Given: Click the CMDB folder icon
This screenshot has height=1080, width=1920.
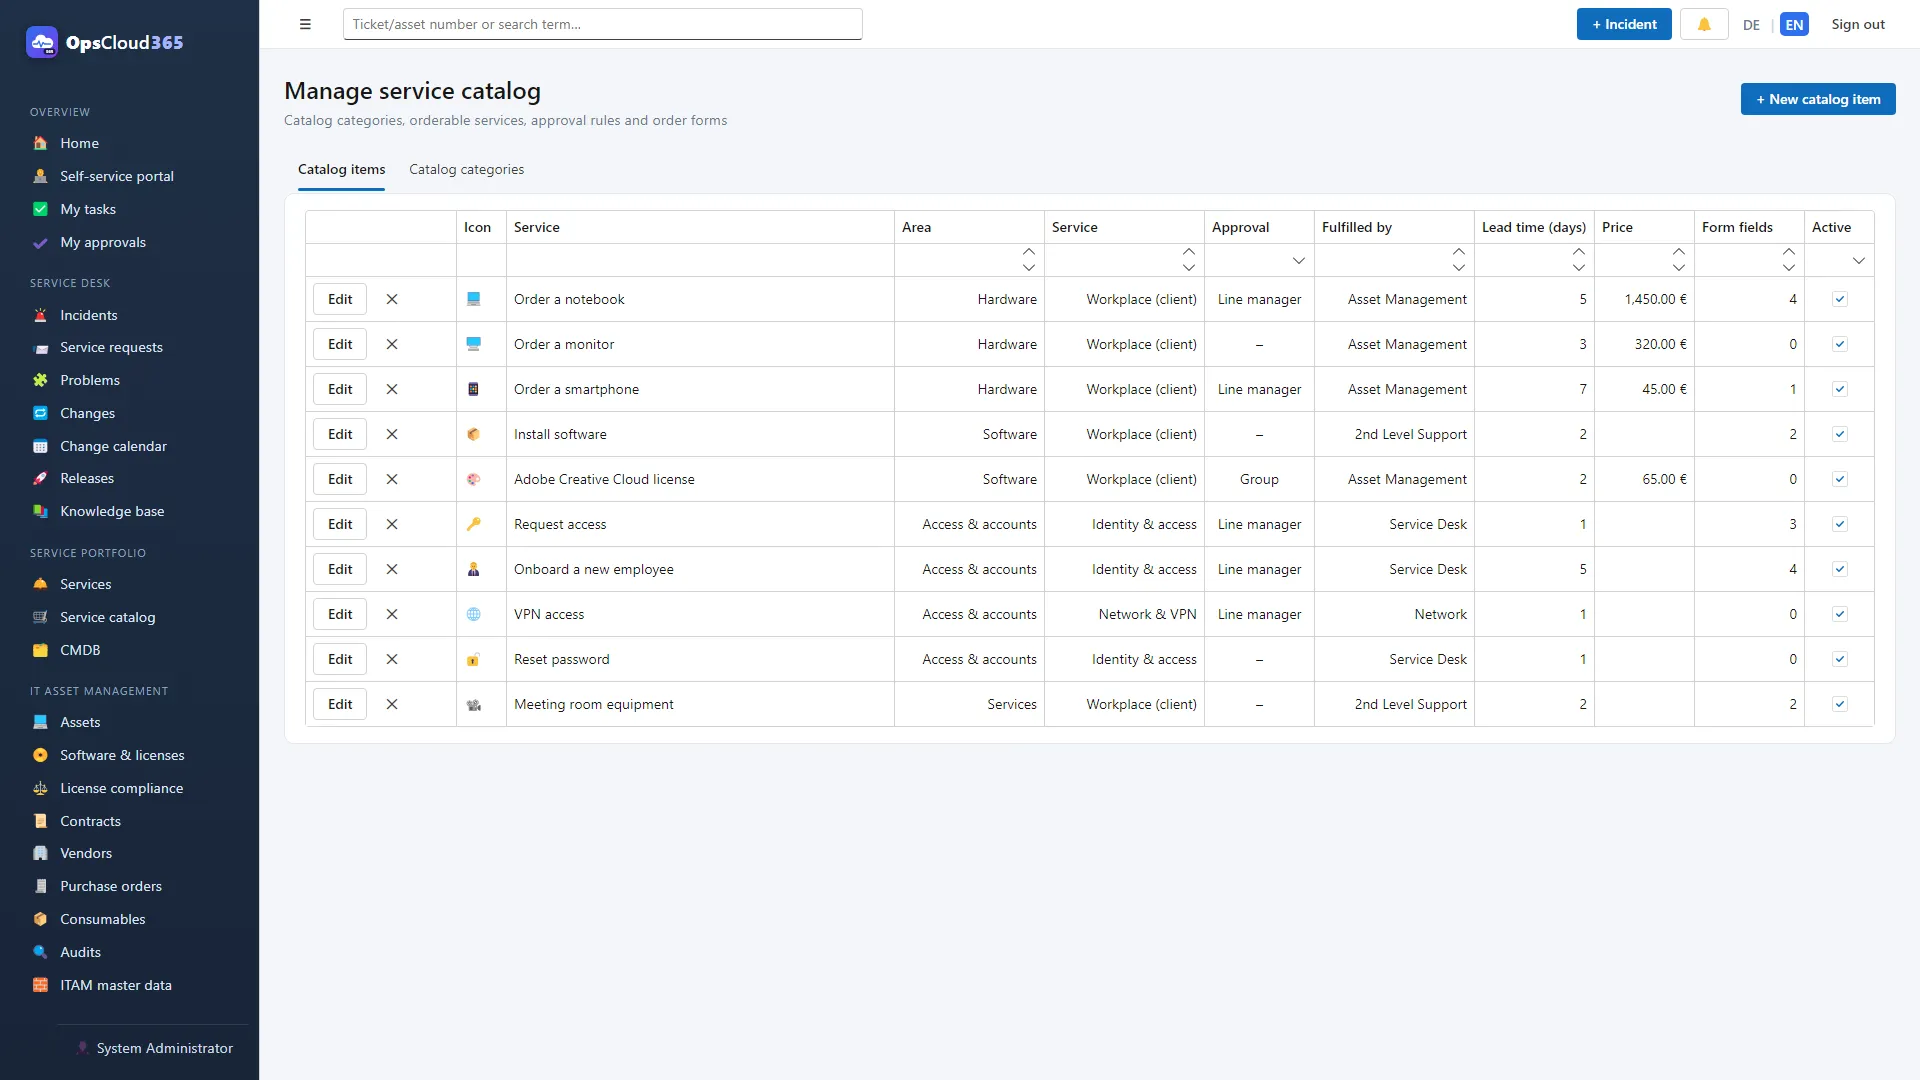Looking at the screenshot, I should point(40,650).
